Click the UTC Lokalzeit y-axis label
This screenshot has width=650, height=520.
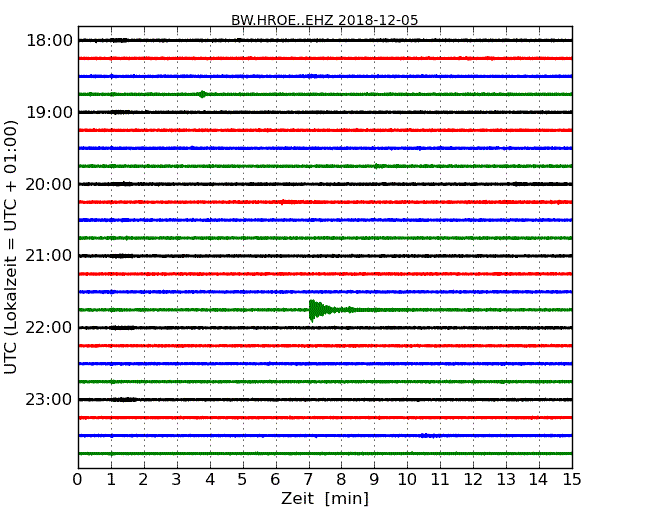(x=11, y=247)
